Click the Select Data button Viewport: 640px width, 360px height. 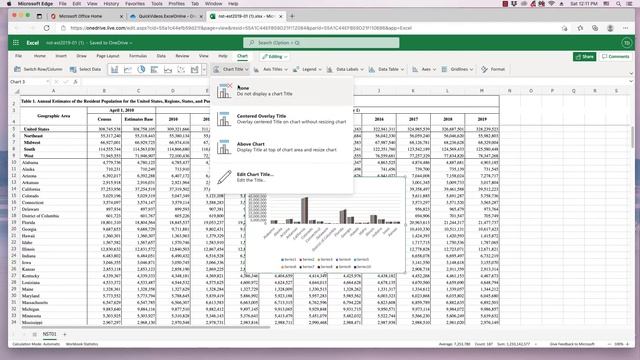coord(85,69)
